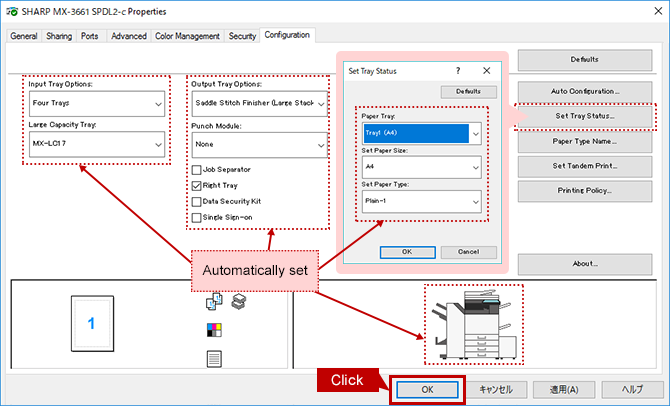The image size is (670, 406).
Task: Open the Large Capacity Tray dropdown
Action: point(97,144)
